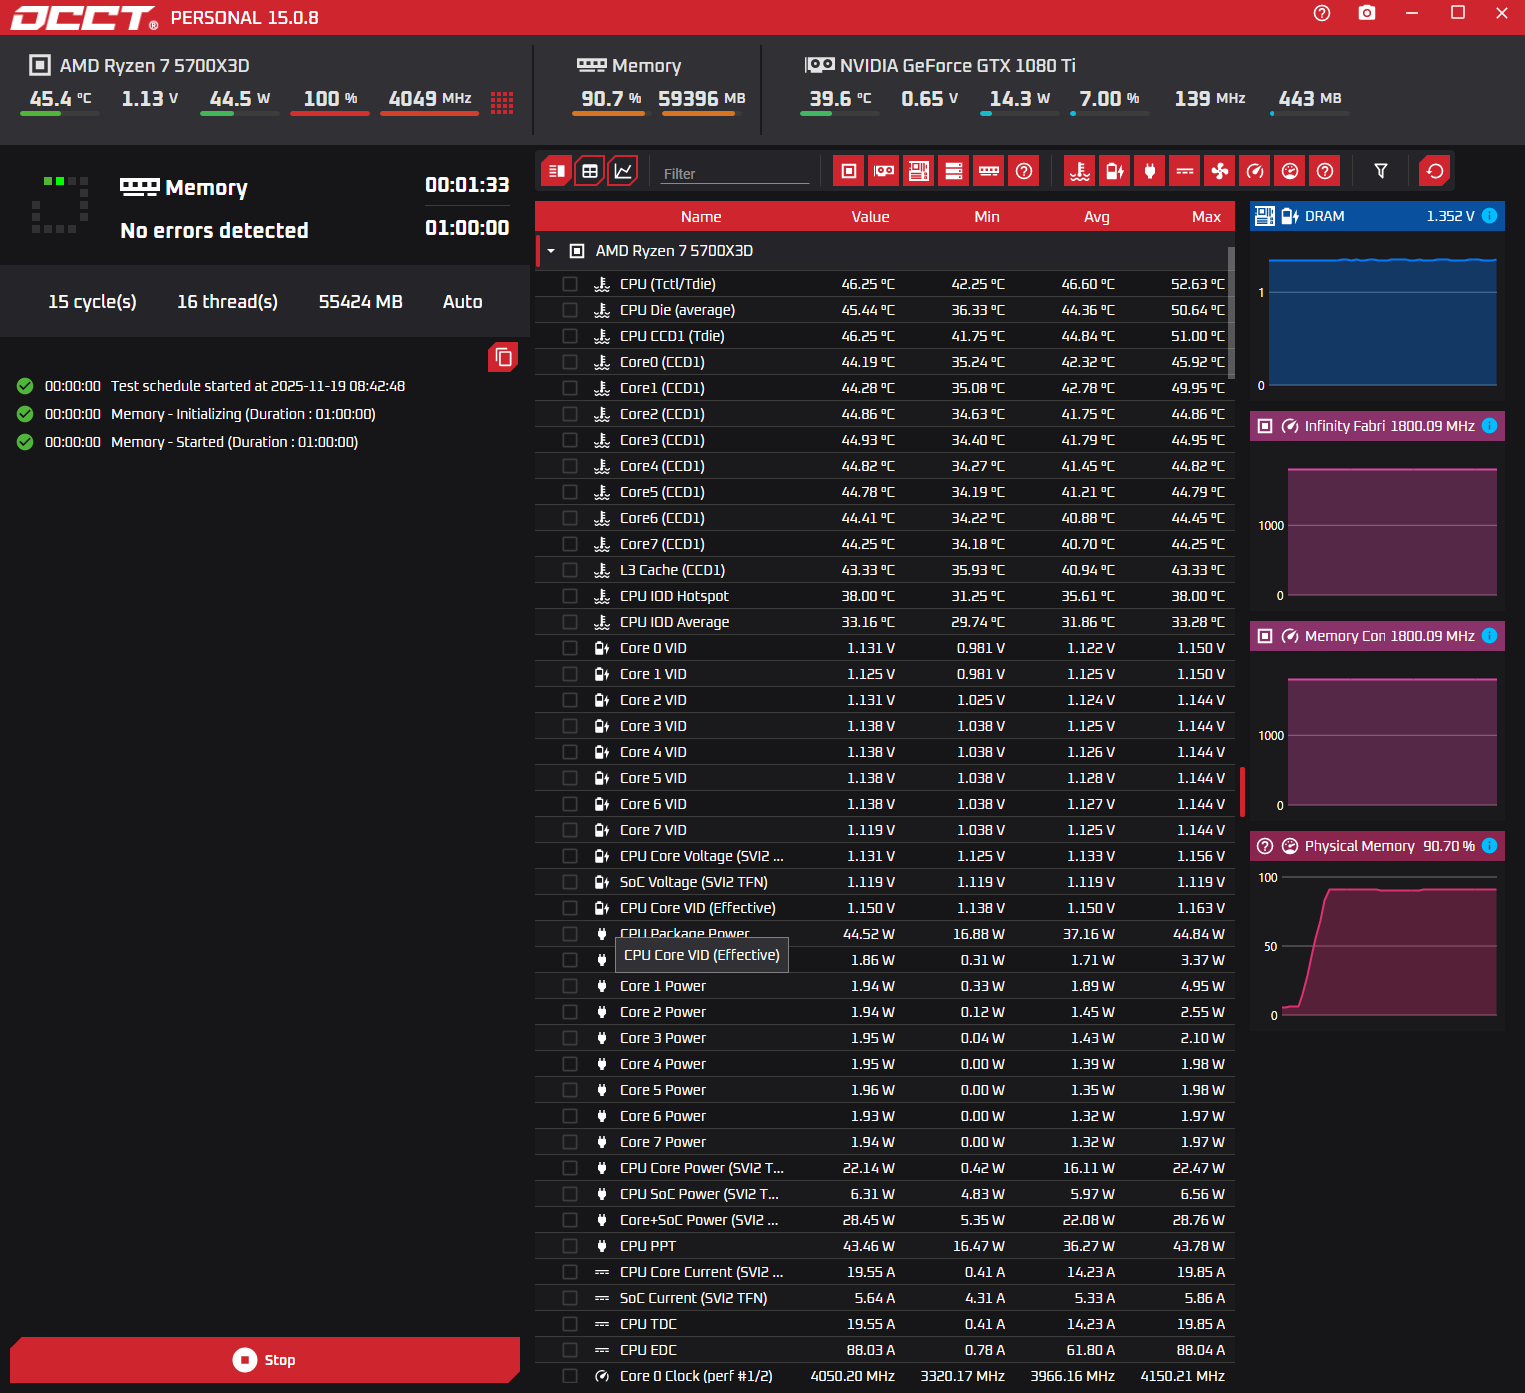Select the Physical Memory graph header
This screenshot has width=1525, height=1393.
(1377, 846)
